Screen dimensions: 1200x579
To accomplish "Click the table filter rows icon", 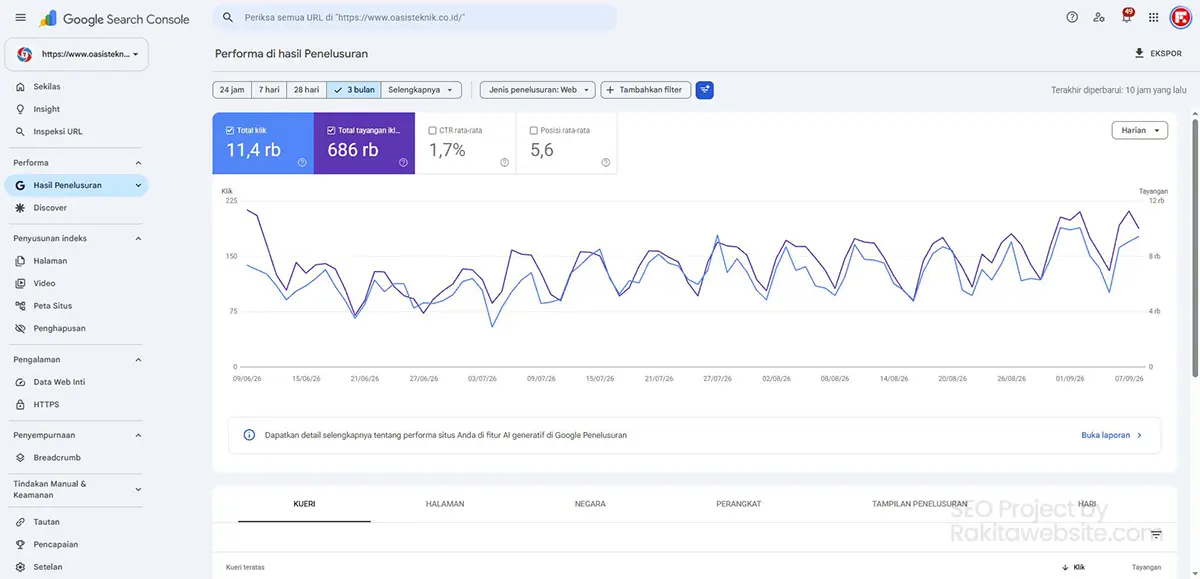I will (x=1156, y=535).
